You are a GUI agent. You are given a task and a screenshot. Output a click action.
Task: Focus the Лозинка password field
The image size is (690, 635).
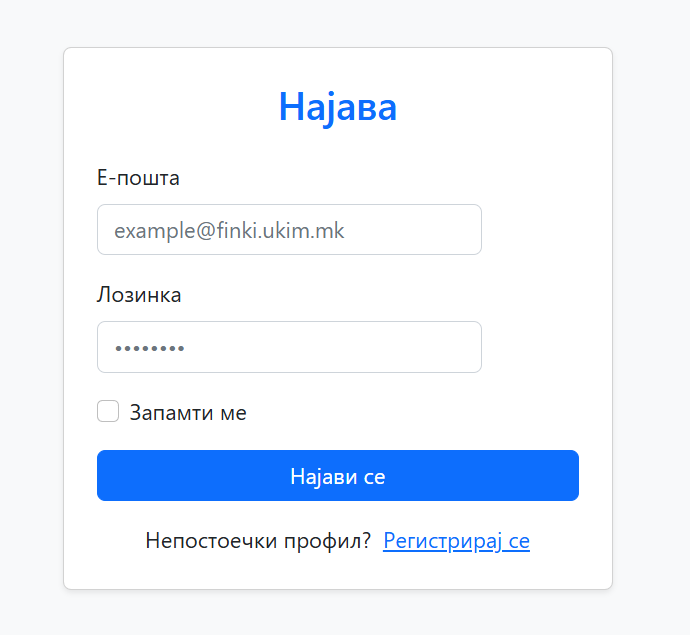coord(289,347)
